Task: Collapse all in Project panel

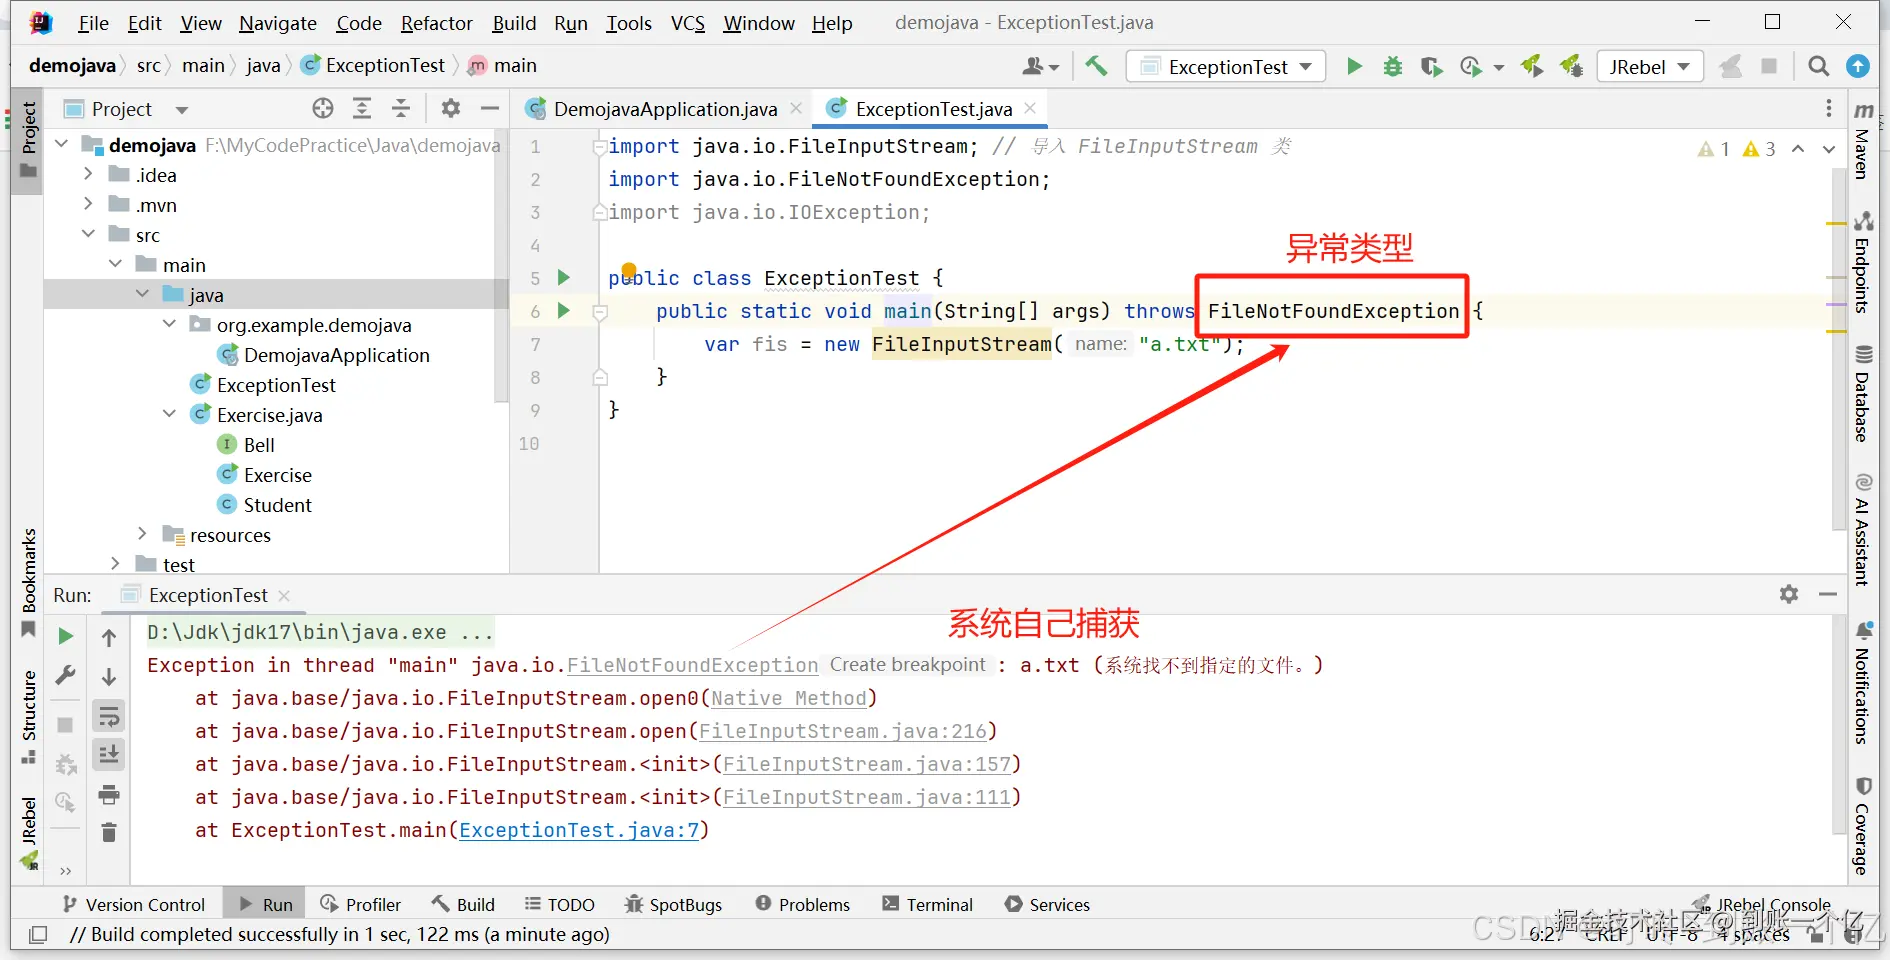Action: pyautogui.click(x=401, y=108)
